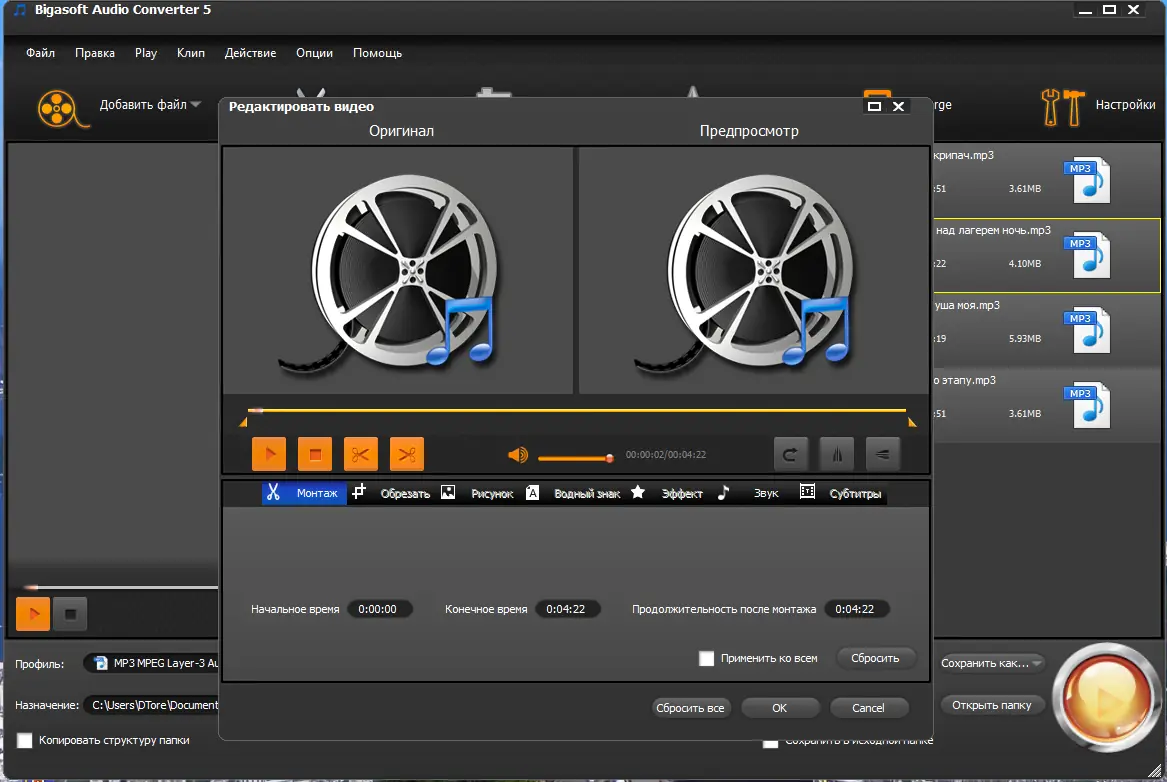Screen dimensions: 1167x782
Task: Click MP3 icon for крипач.mp3
Action: coord(1088,179)
